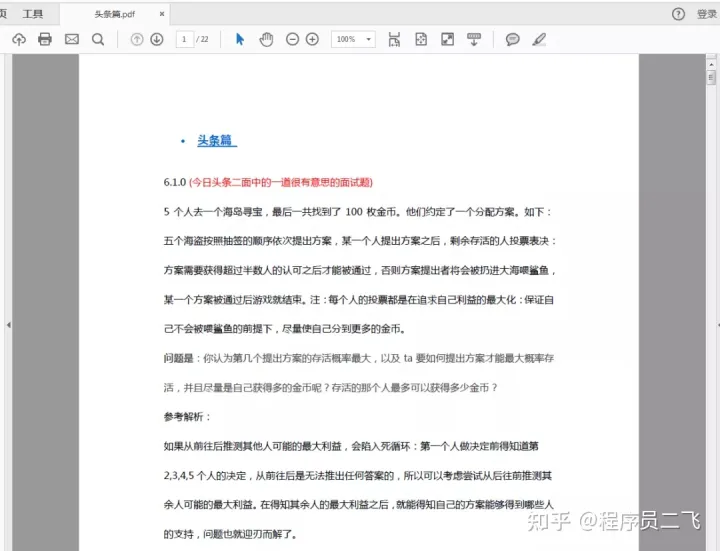The image size is (720, 551).
Task: Zoom out with minus icon
Action: click(292, 39)
